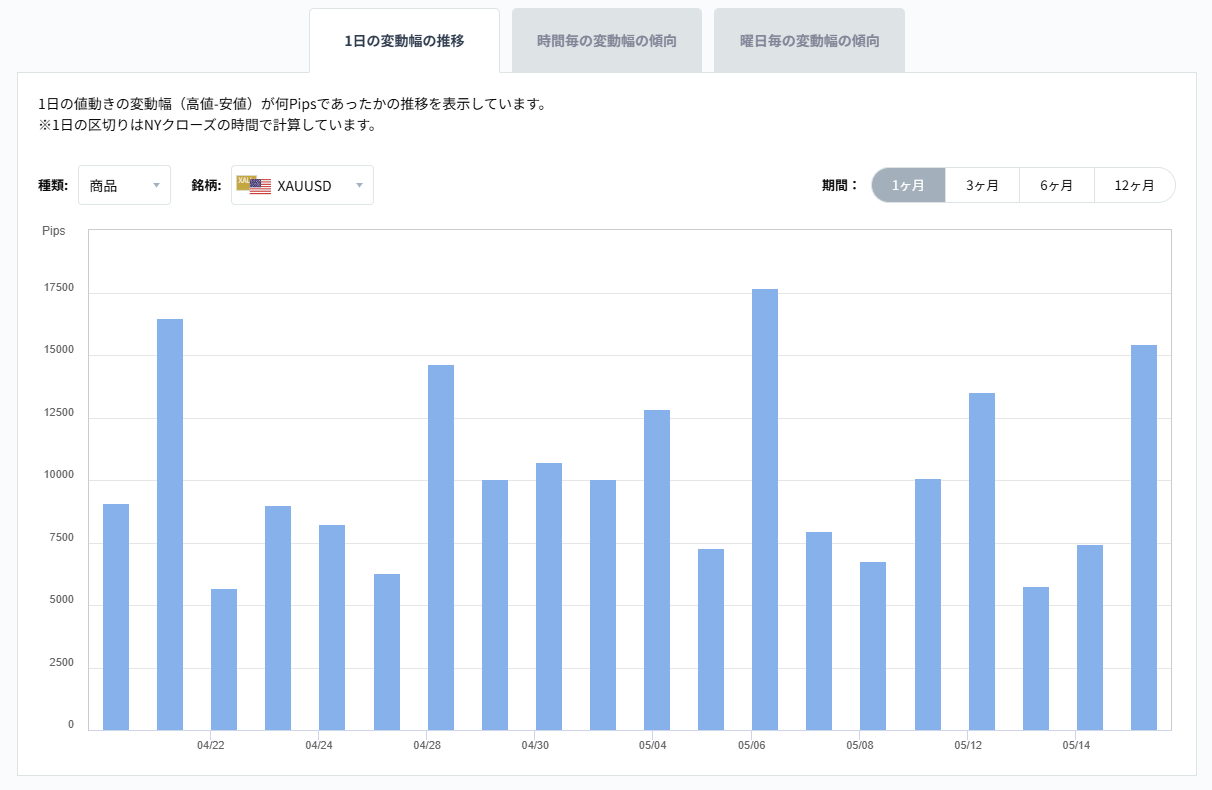Click the Pips axis unit label
This screenshot has height=790, width=1212.
coord(54,231)
